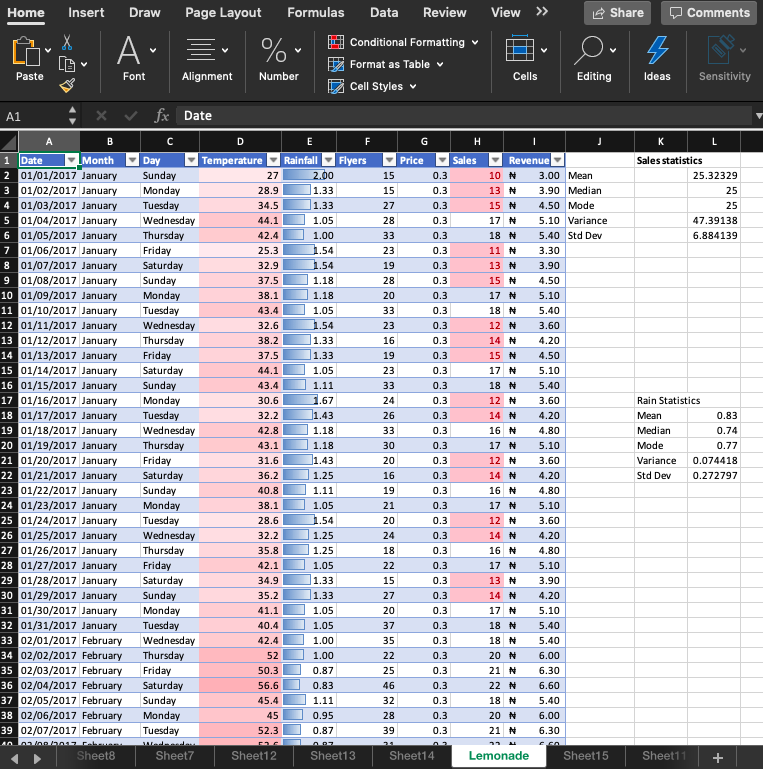763x769 pixels.
Task: Click the Format Painter brush icon
Action: click(x=67, y=87)
